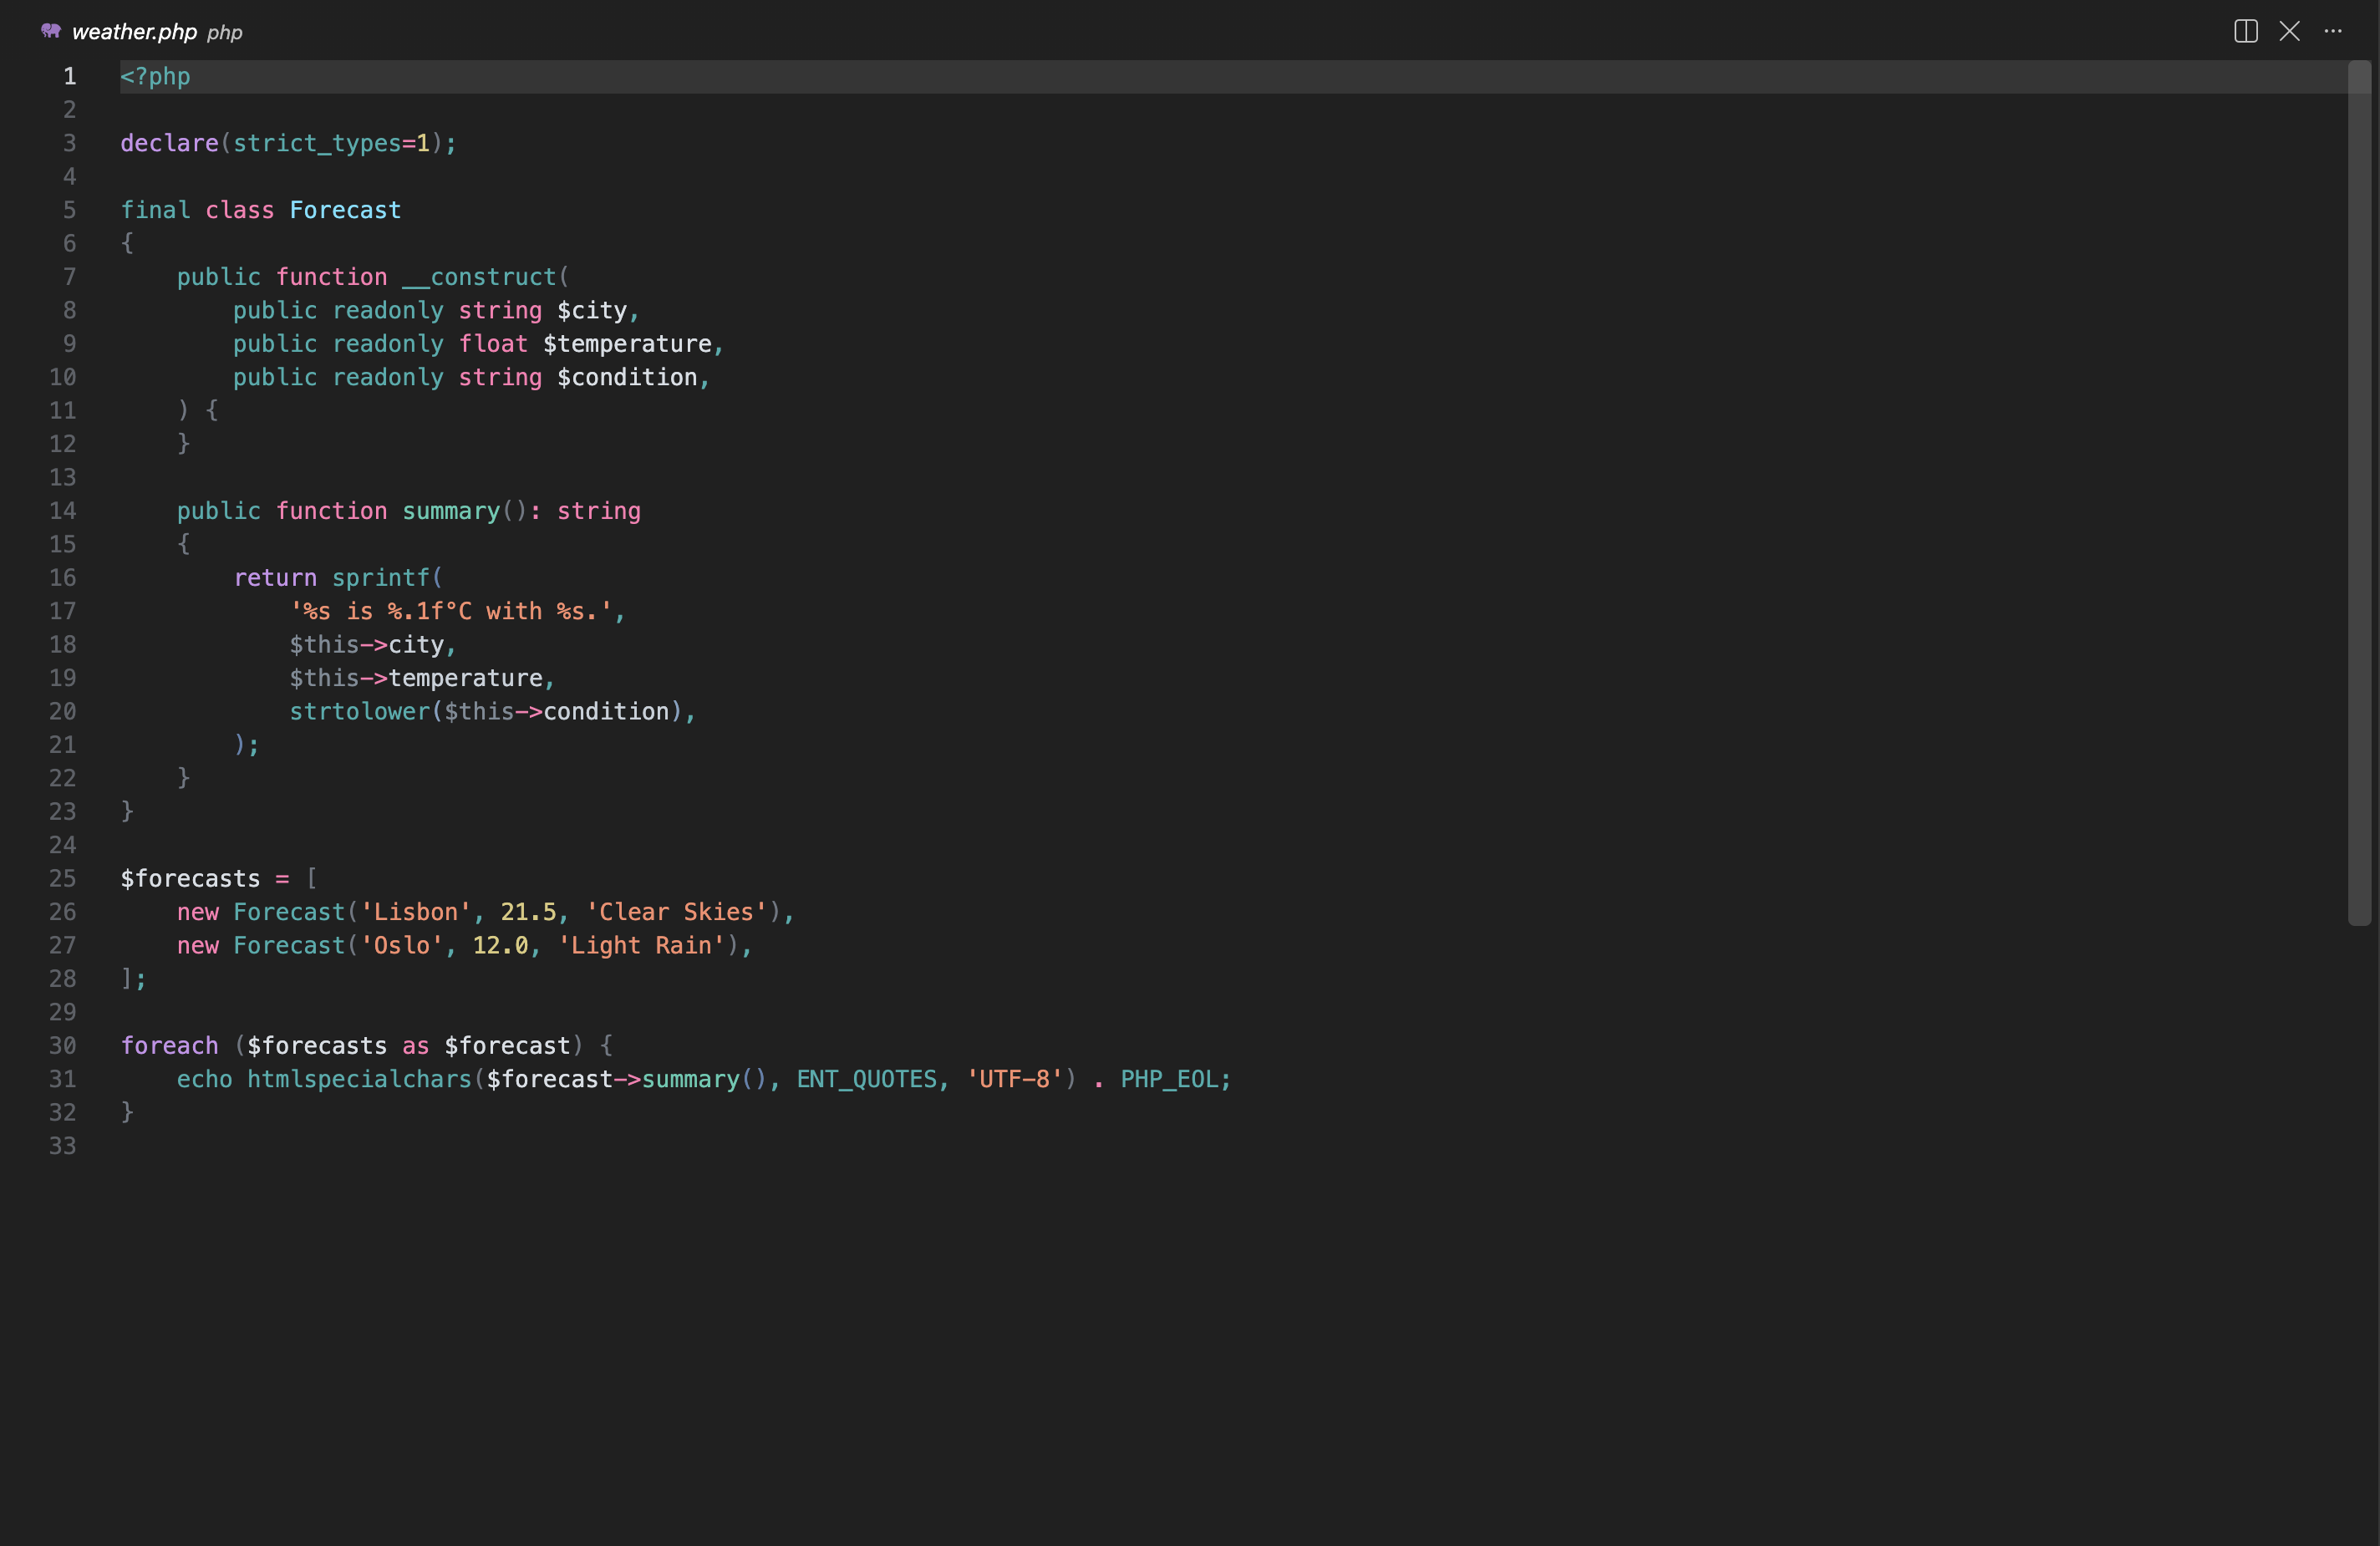Click the vertical scrollbar thumb

click(x=2359, y=493)
